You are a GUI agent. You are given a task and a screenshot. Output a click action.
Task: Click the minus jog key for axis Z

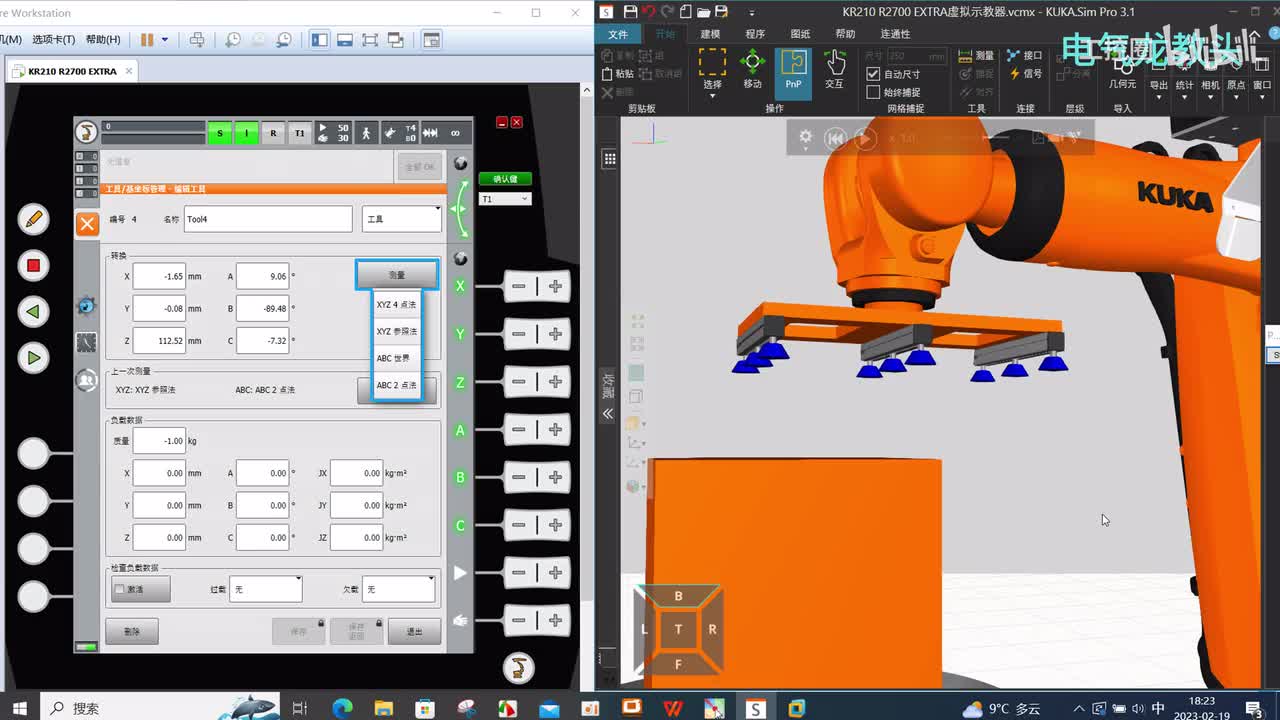518,382
